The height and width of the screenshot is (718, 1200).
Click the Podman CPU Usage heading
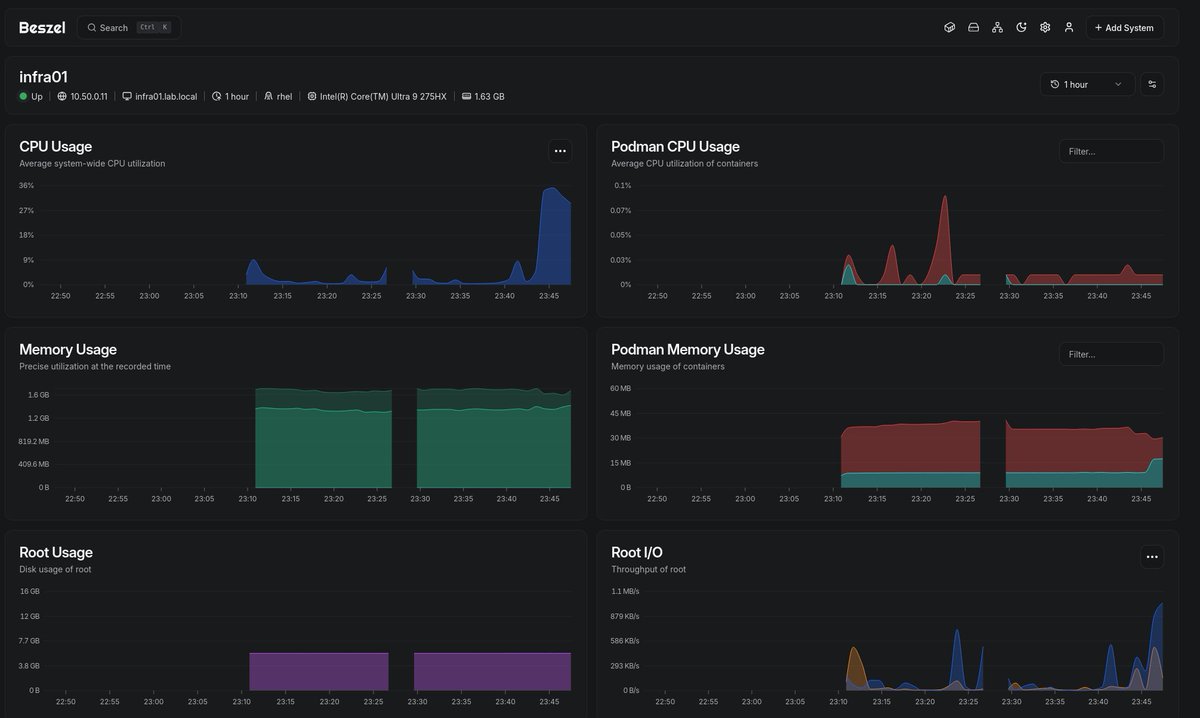pyautogui.click(x=676, y=147)
